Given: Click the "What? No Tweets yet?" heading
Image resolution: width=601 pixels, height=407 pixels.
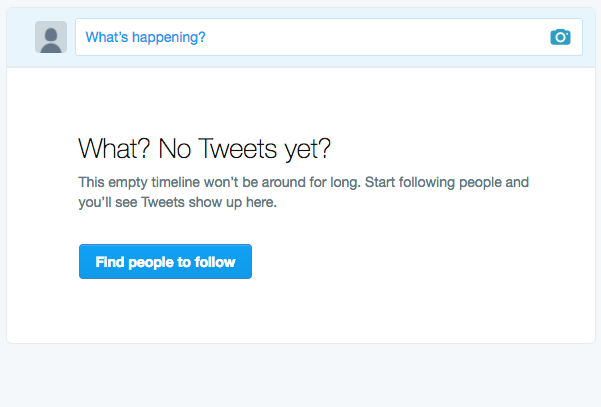Looking at the screenshot, I should coord(204,149).
